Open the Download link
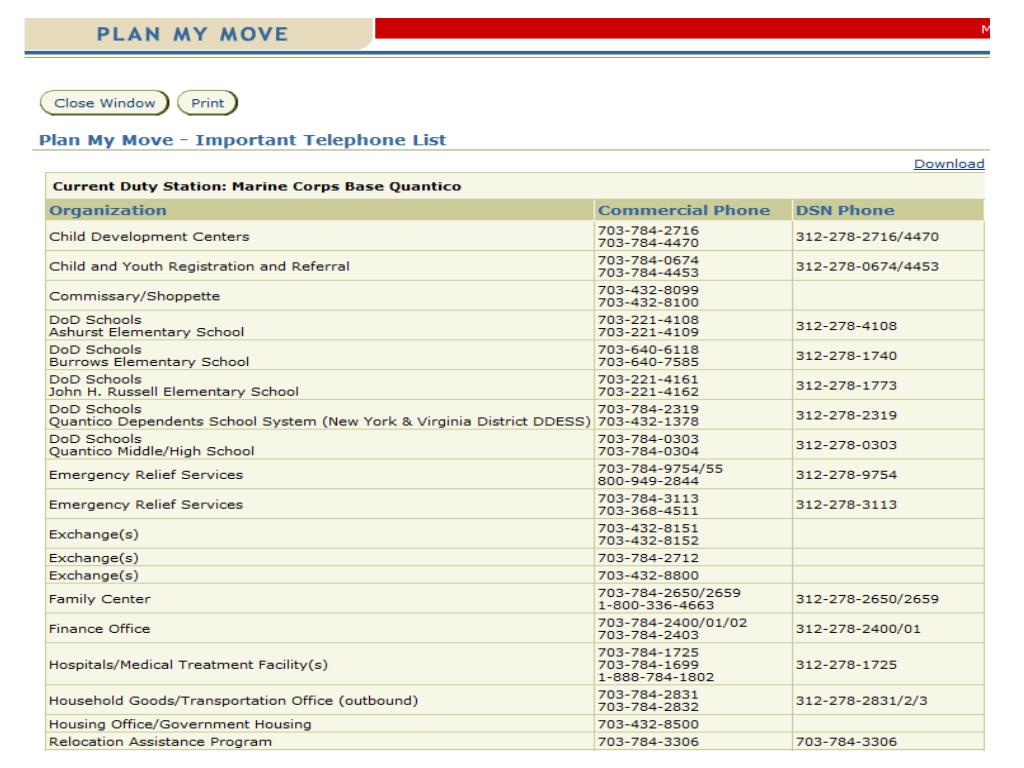Image resolution: width=1024 pixels, height=768 pixels. [x=948, y=164]
